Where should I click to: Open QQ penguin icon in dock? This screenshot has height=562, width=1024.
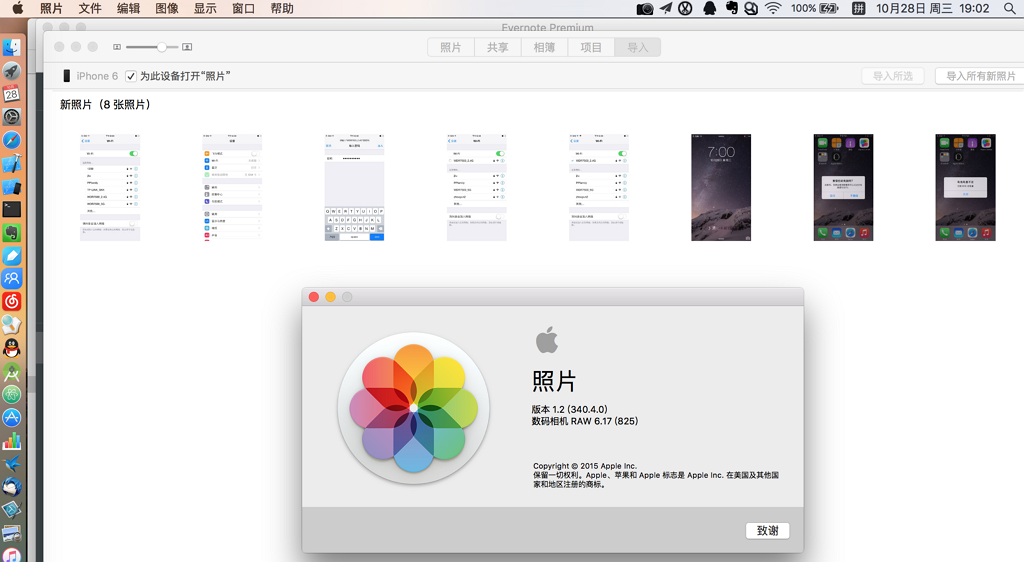[x=12, y=348]
